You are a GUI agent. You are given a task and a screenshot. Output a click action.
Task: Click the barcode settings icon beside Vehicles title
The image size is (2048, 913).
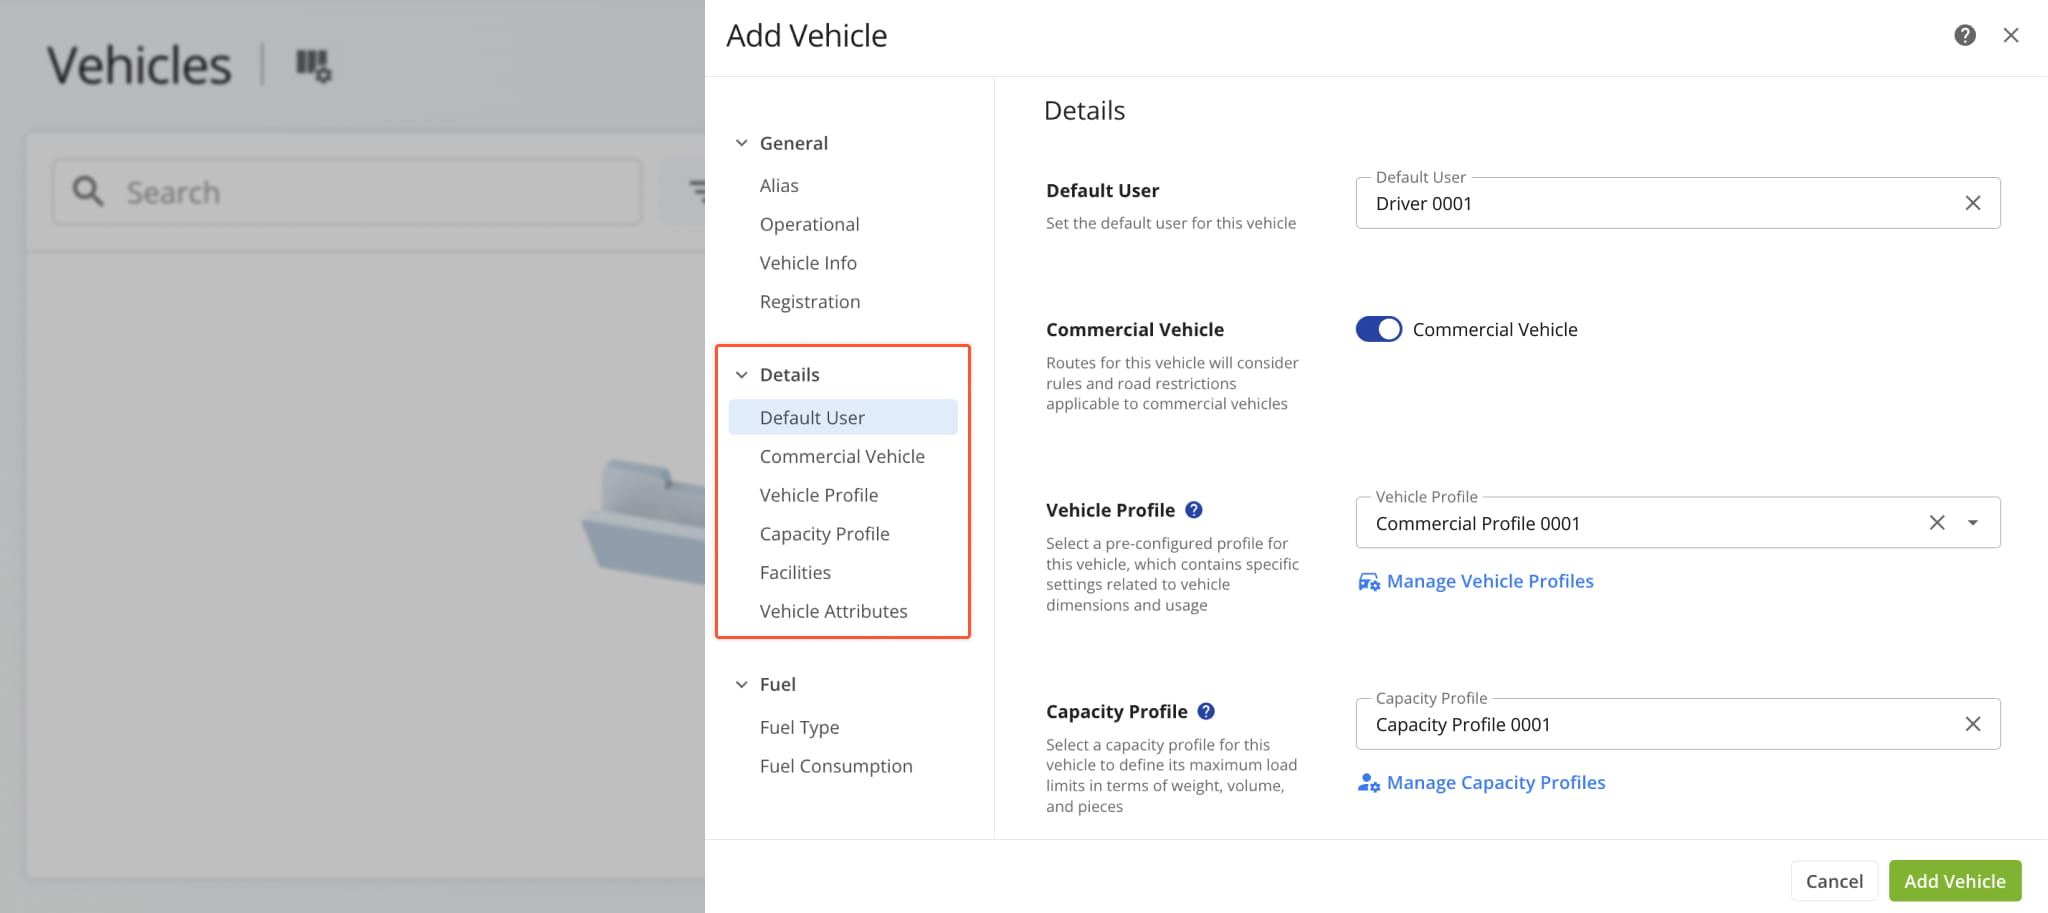click(x=313, y=66)
